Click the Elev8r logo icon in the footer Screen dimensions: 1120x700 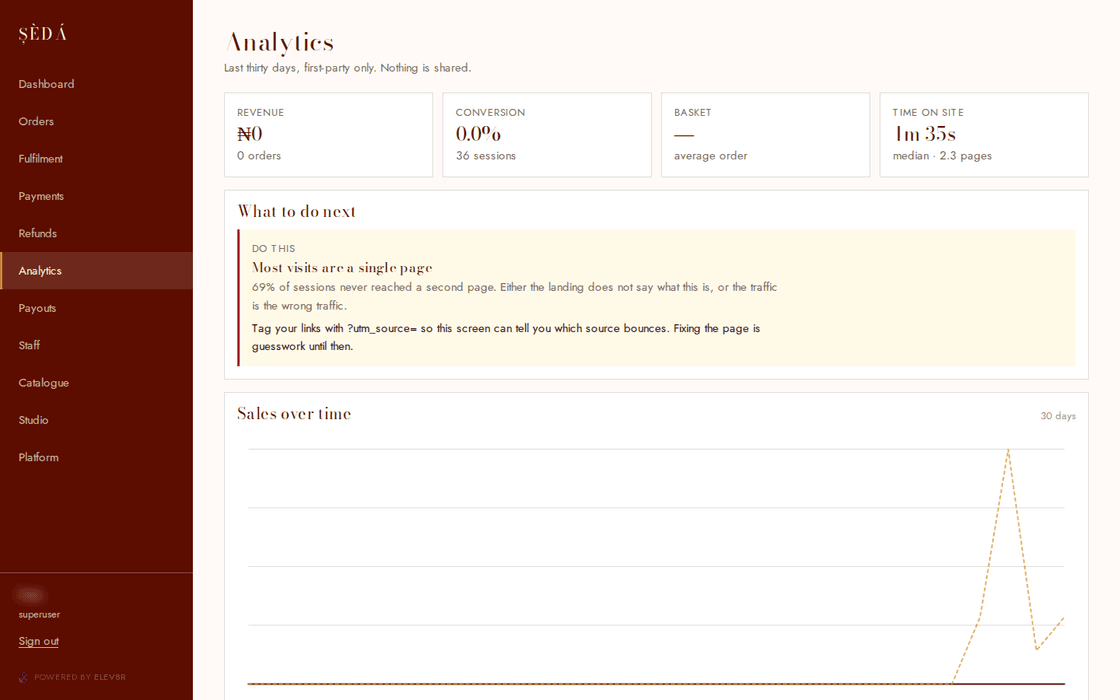coord(24,677)
